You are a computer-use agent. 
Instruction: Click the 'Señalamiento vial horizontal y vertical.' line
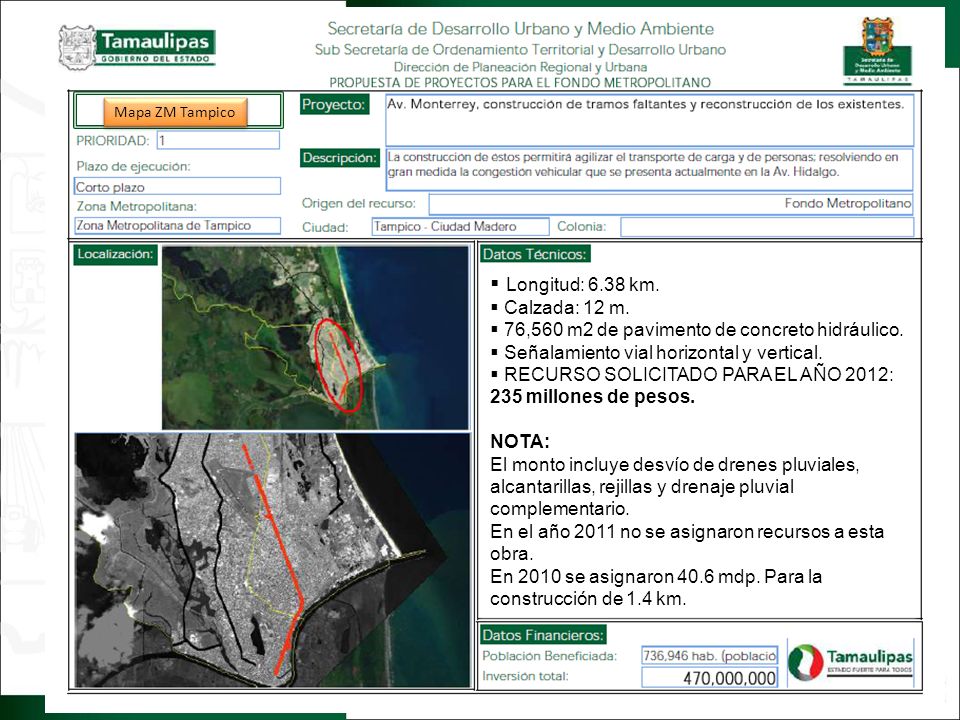(663, 353)
